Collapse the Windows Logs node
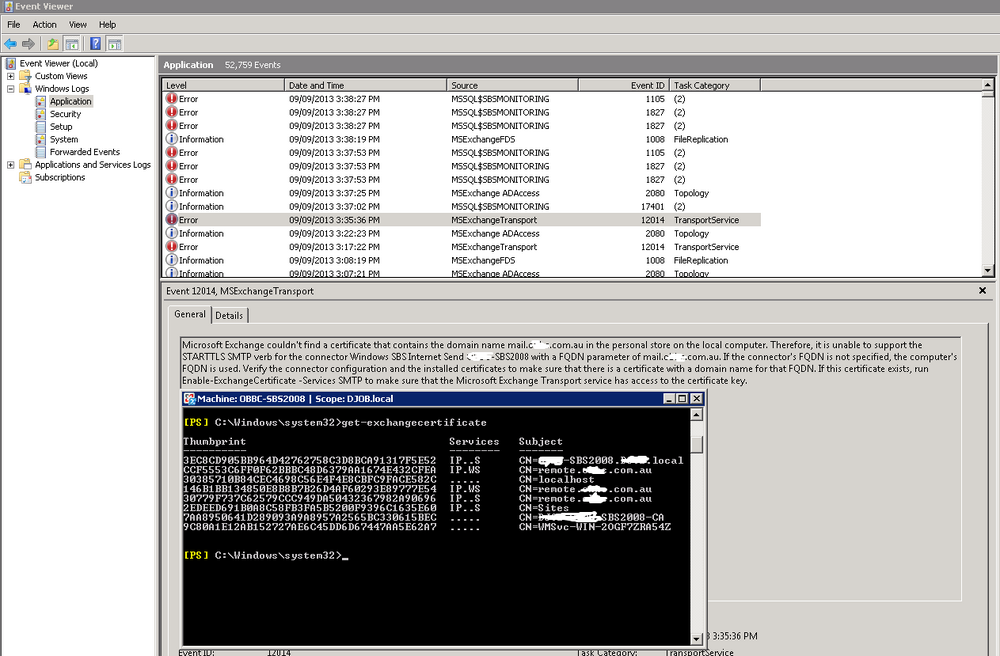Screen dimensions: 1000x656 (x=10, y=89)
